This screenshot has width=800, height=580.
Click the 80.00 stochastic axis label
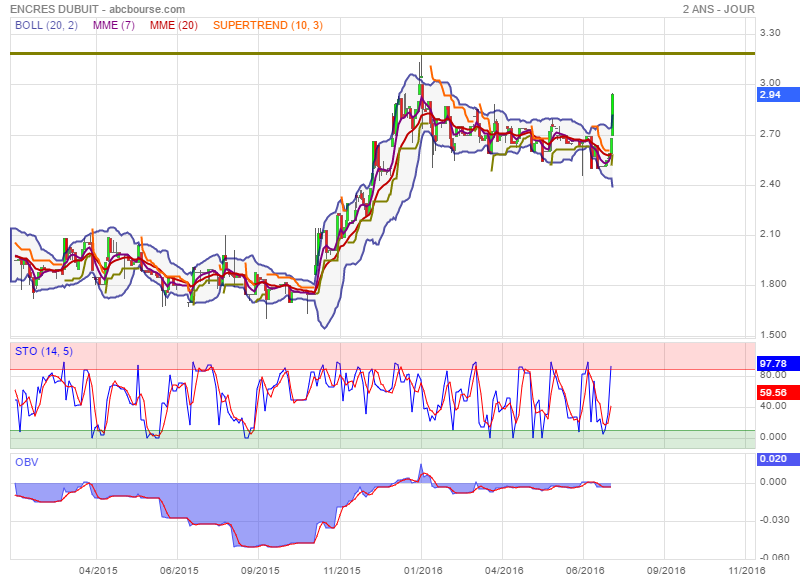tap(772, 375)
